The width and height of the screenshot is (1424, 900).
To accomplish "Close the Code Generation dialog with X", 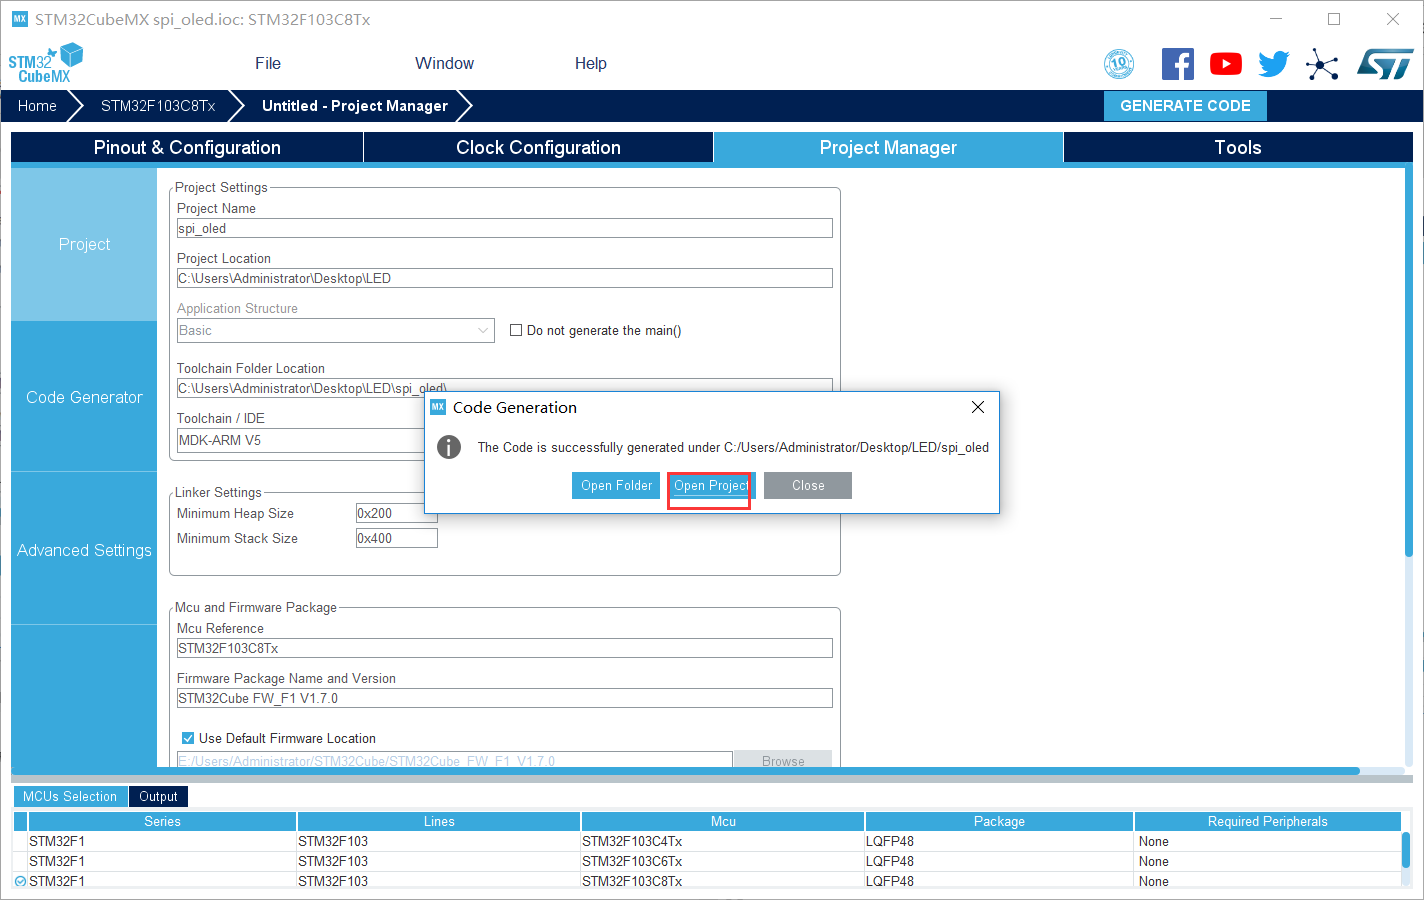I will [978, 407].
